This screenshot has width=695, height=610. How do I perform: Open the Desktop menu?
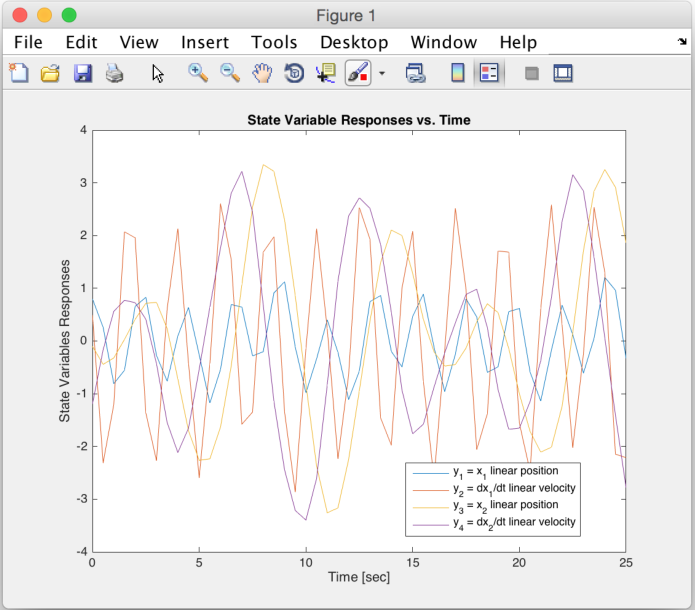pyautogui.click(x=354, y=42)
